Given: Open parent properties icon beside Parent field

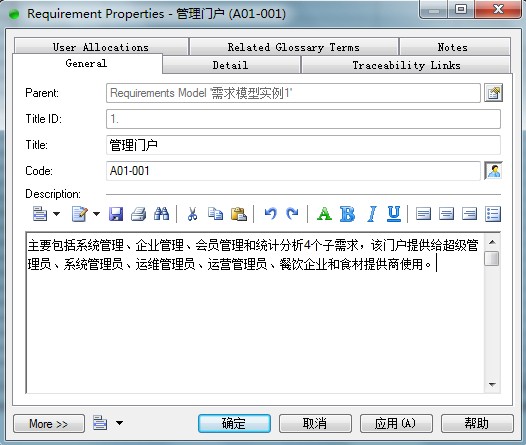Looking at the screenshot, I should [x=493, y=93].
